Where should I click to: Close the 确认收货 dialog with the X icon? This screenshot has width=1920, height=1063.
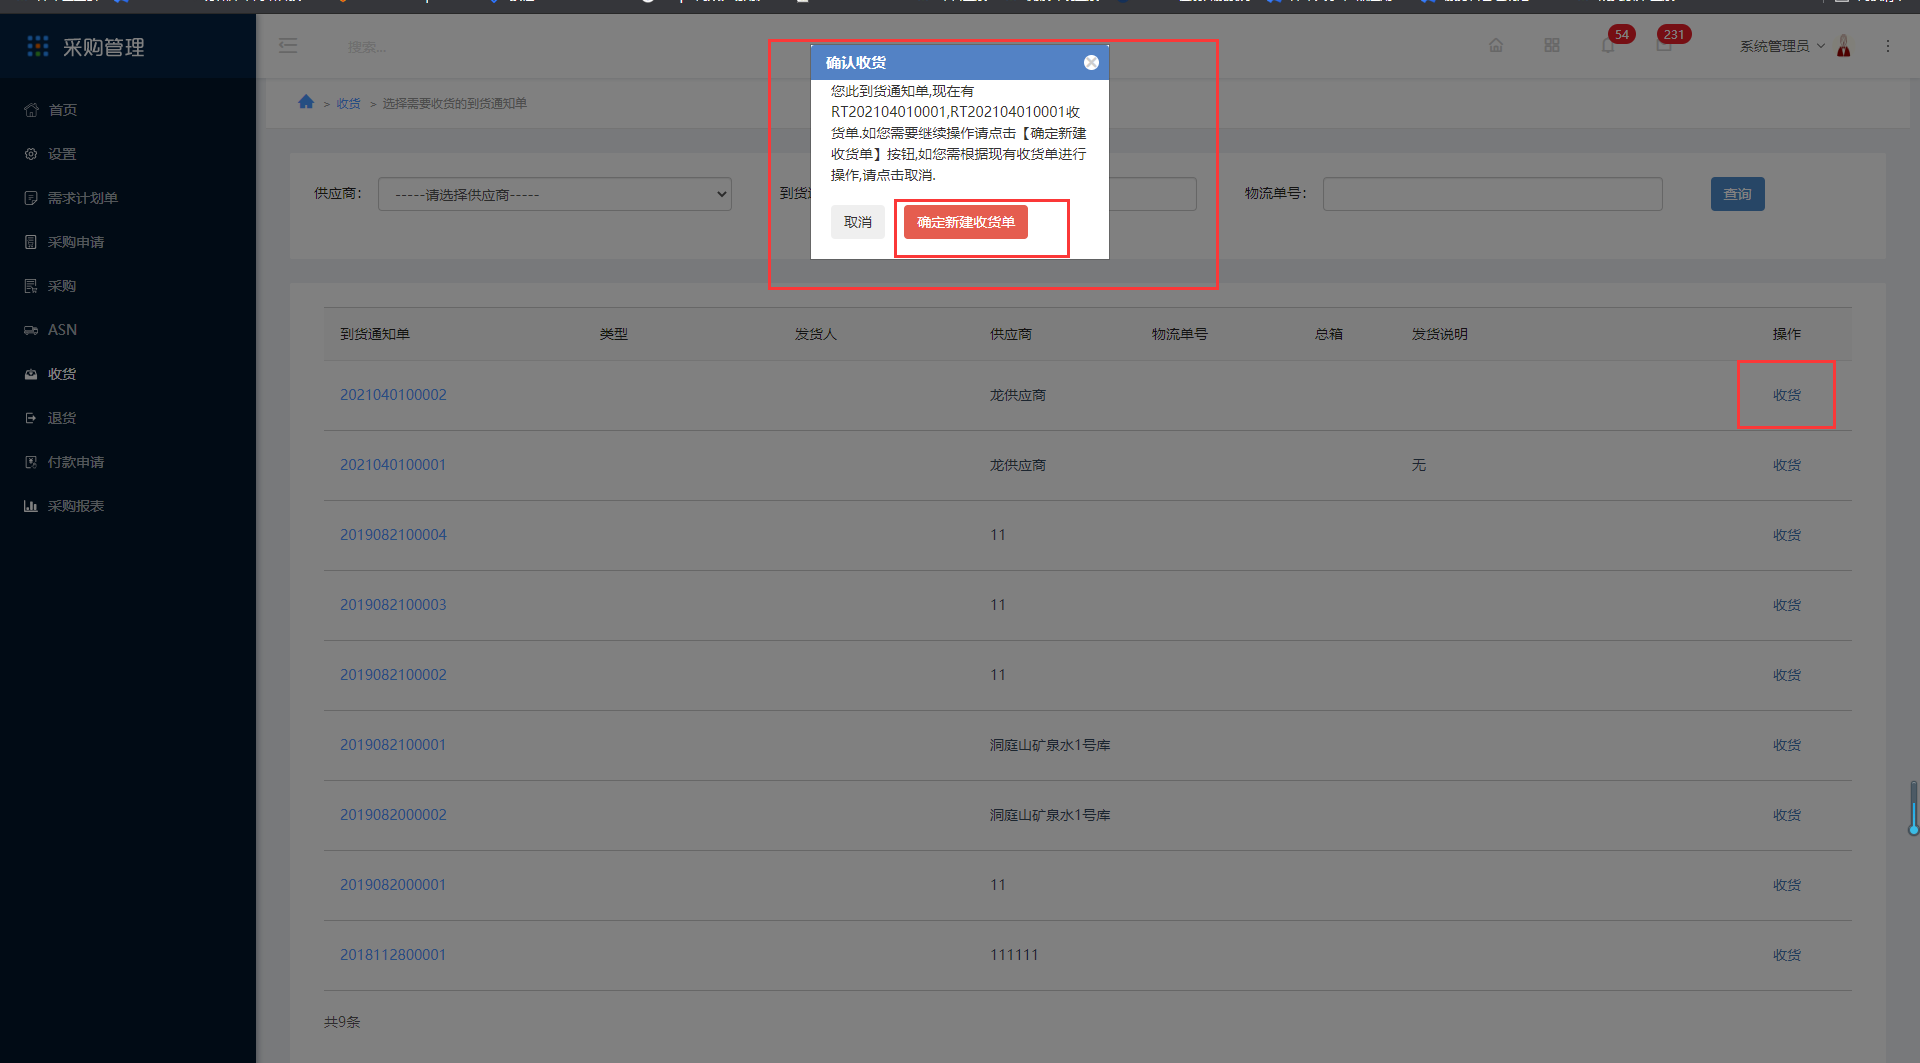(x=1091, y=62)
